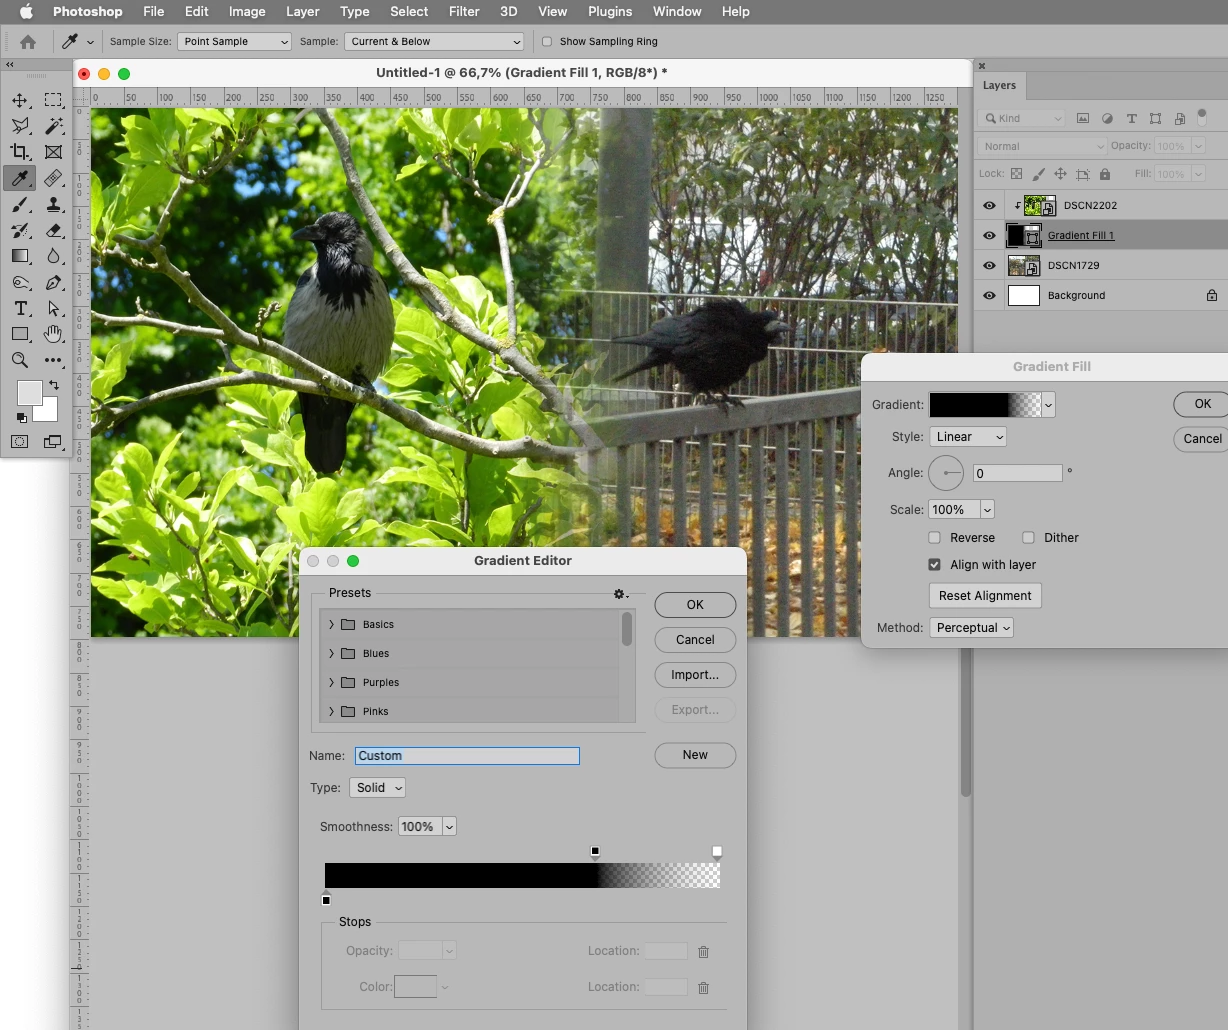Change screen mode from toolbar bottom
The height and width of the screenshot is (1030, 1228).
tap(53, 441)
